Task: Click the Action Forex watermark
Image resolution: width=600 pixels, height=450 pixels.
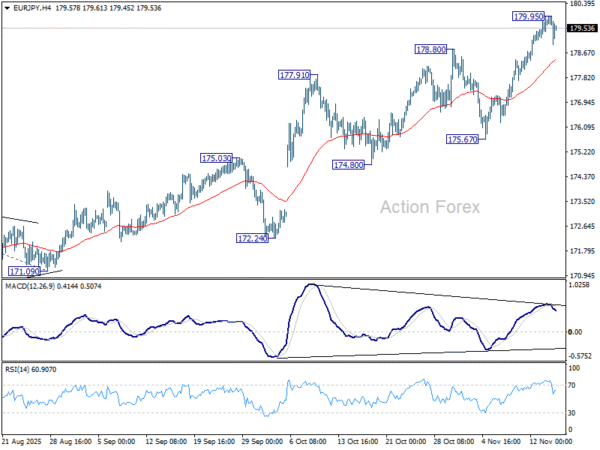Action: [430, 207]
